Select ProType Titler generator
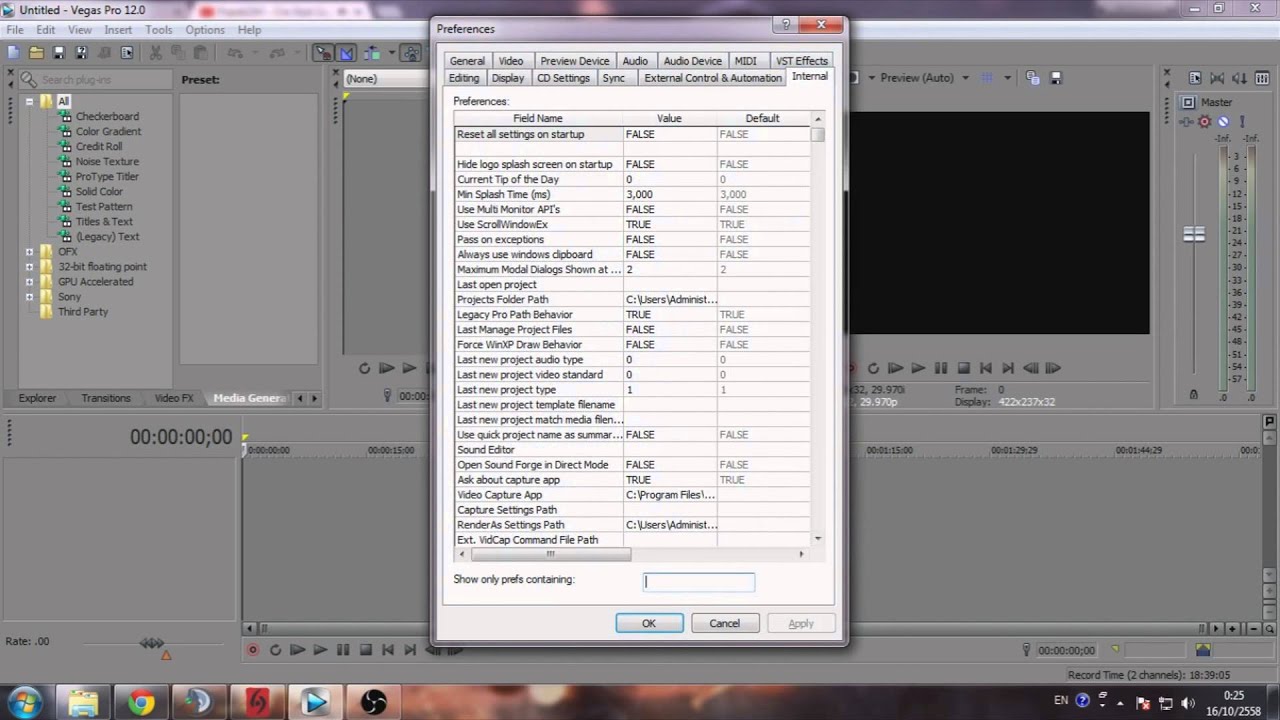Image resolution: width=1280 pixels, height=720 pixels. point(107,177)
